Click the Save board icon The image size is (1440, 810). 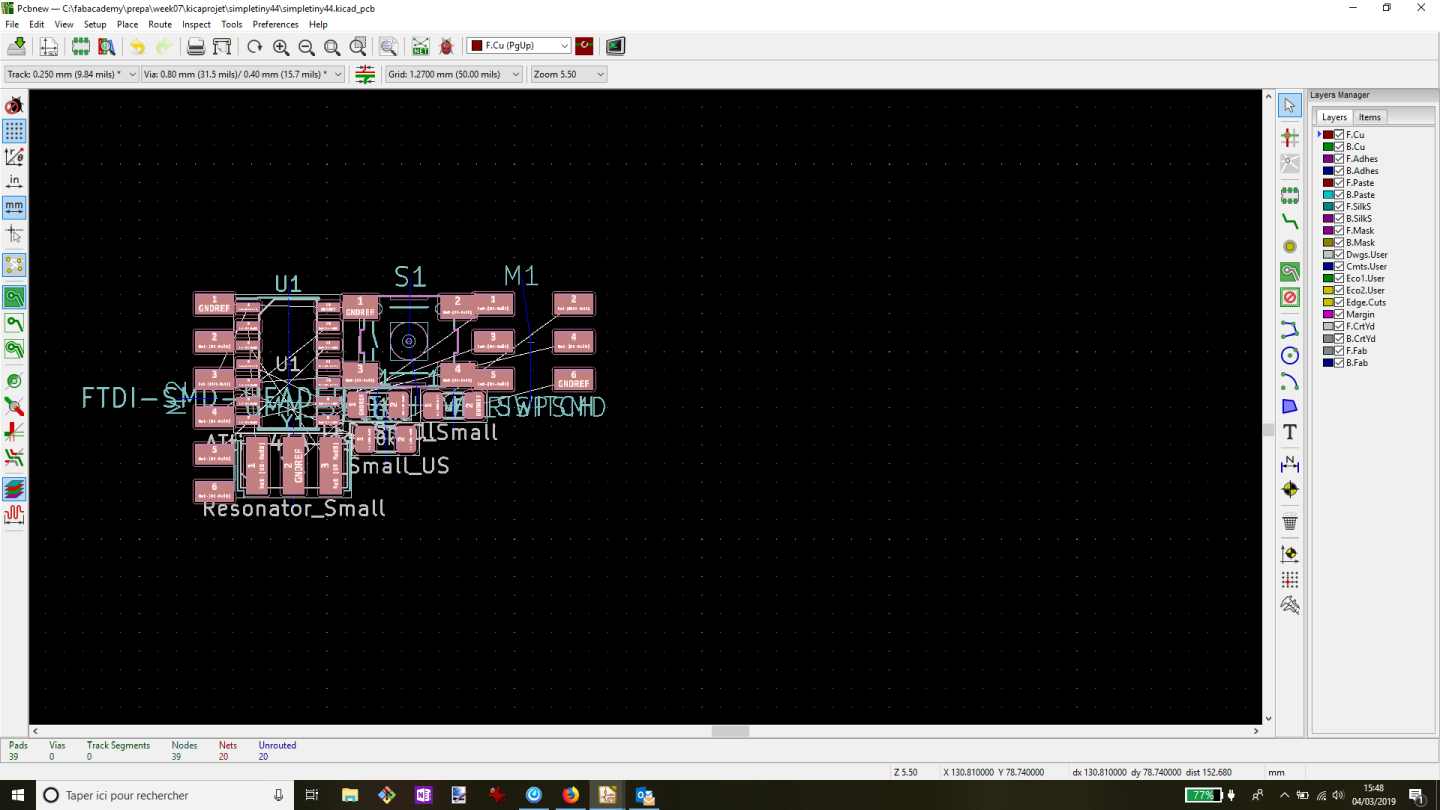[x=17, y=46]
